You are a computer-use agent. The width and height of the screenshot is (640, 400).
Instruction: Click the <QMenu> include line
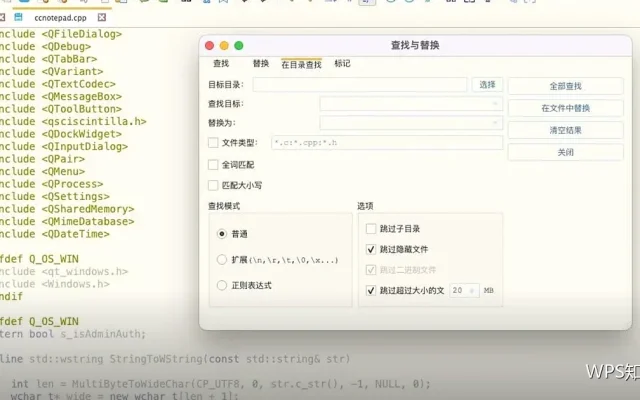(42, 171)
